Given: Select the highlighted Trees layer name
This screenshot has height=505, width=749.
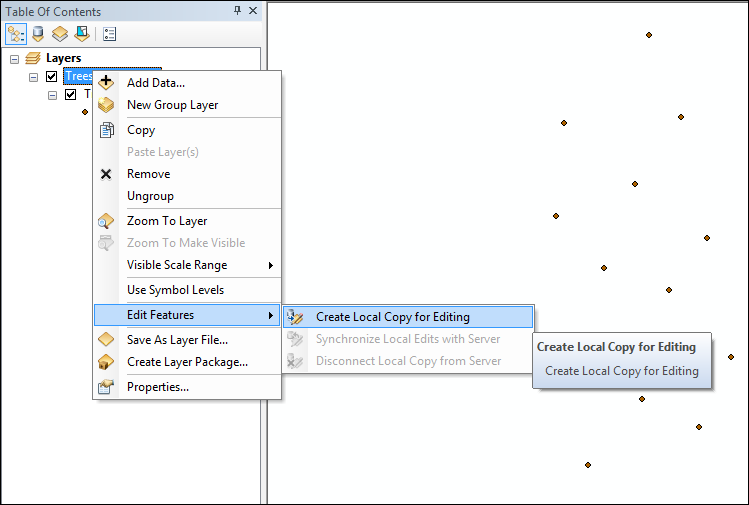Looking at the screenshot, I should point(78,76).
